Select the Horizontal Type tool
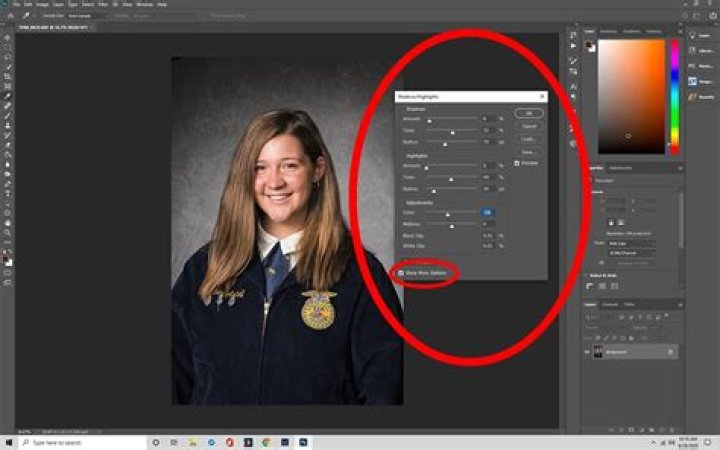This screenshot has width=720, height=450. click(8, 193)
